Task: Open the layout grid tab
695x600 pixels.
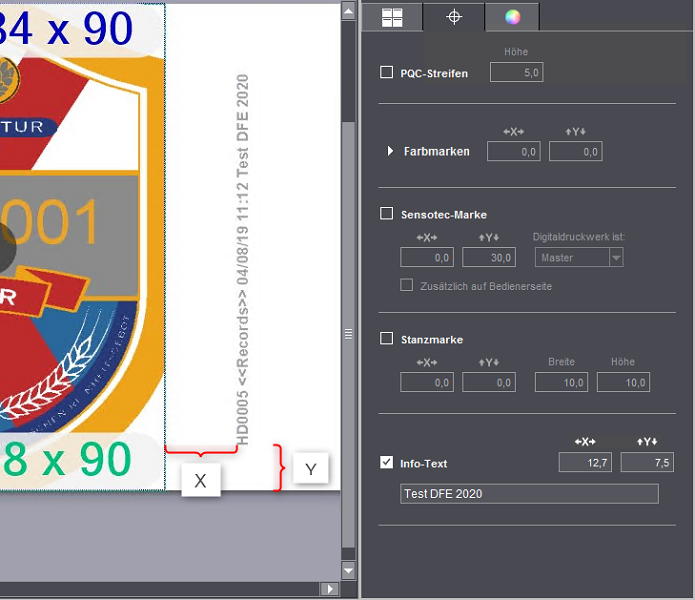Action: click(392, 16)
